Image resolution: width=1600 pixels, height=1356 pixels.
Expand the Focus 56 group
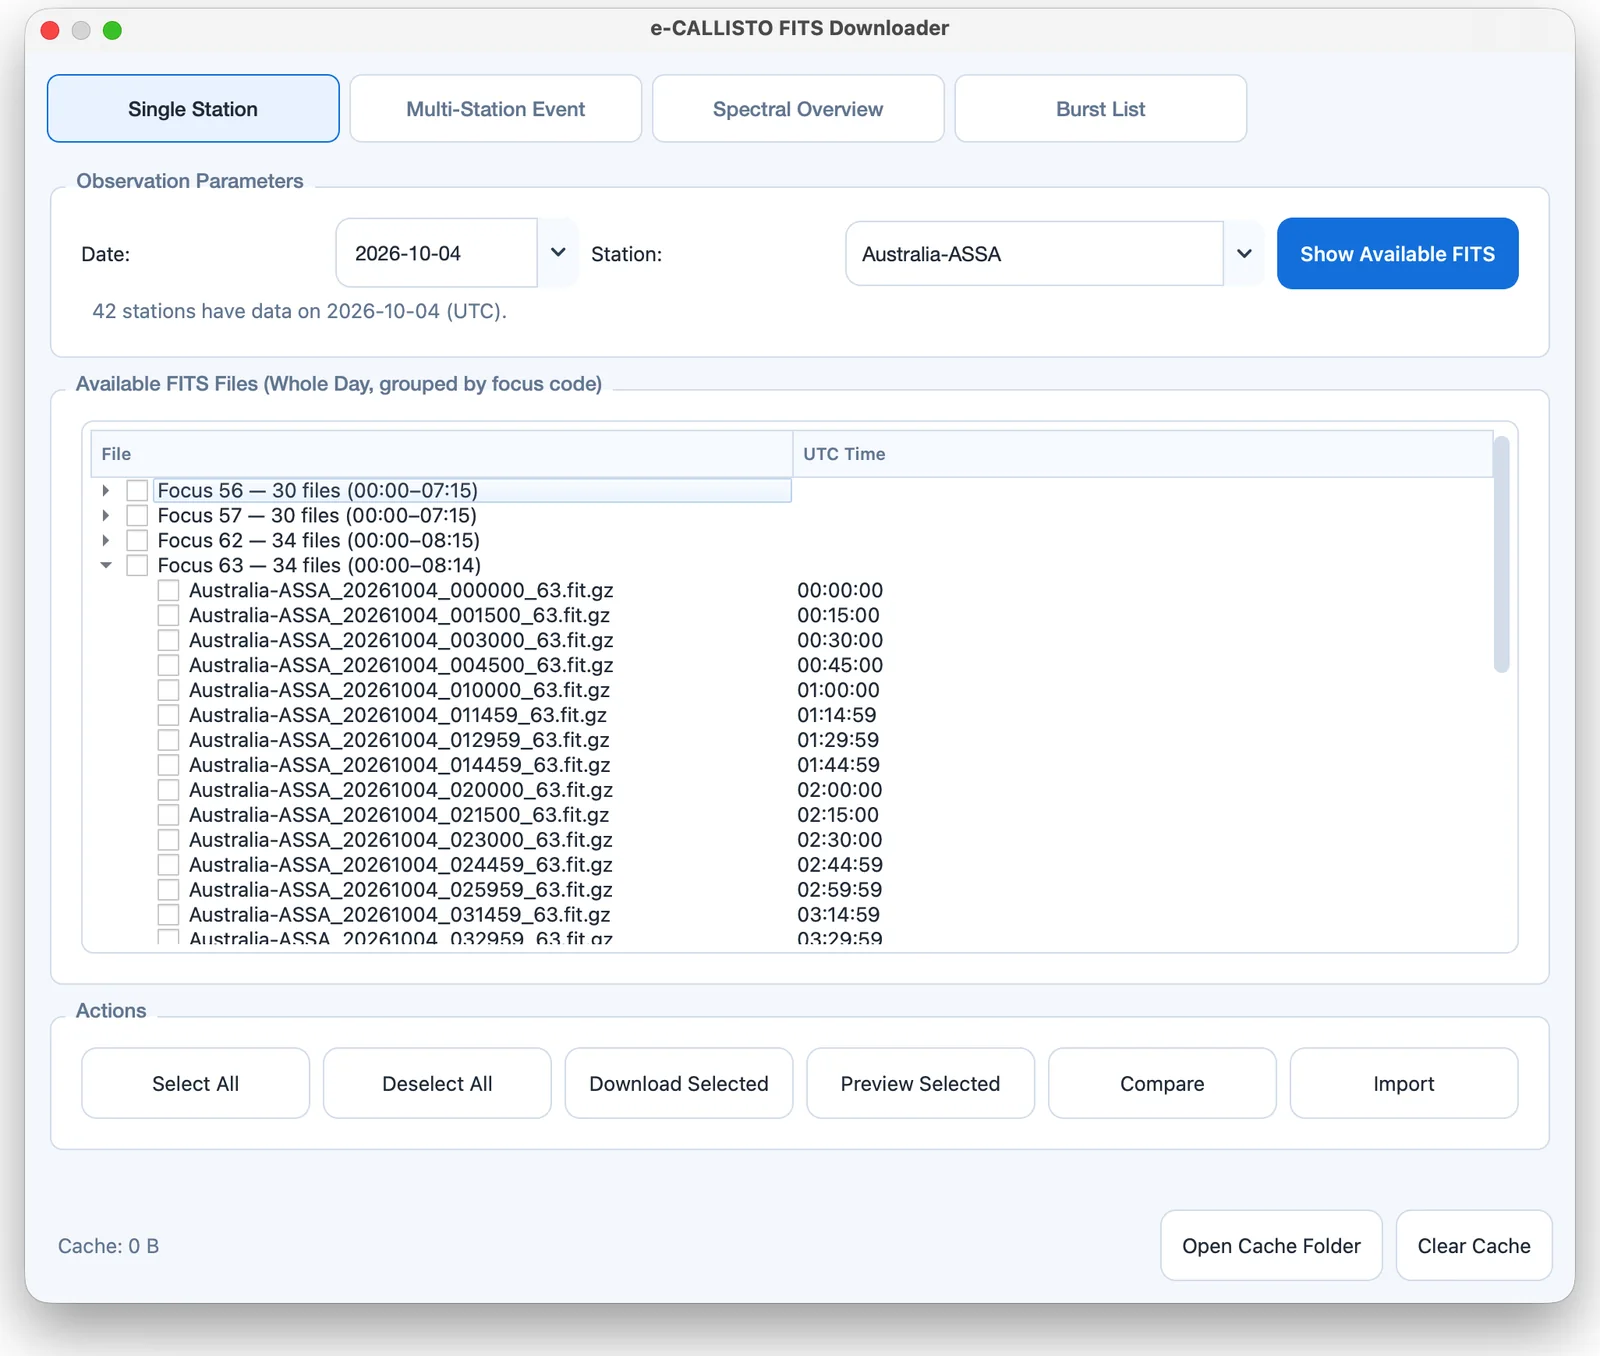(x=106, y=491)
